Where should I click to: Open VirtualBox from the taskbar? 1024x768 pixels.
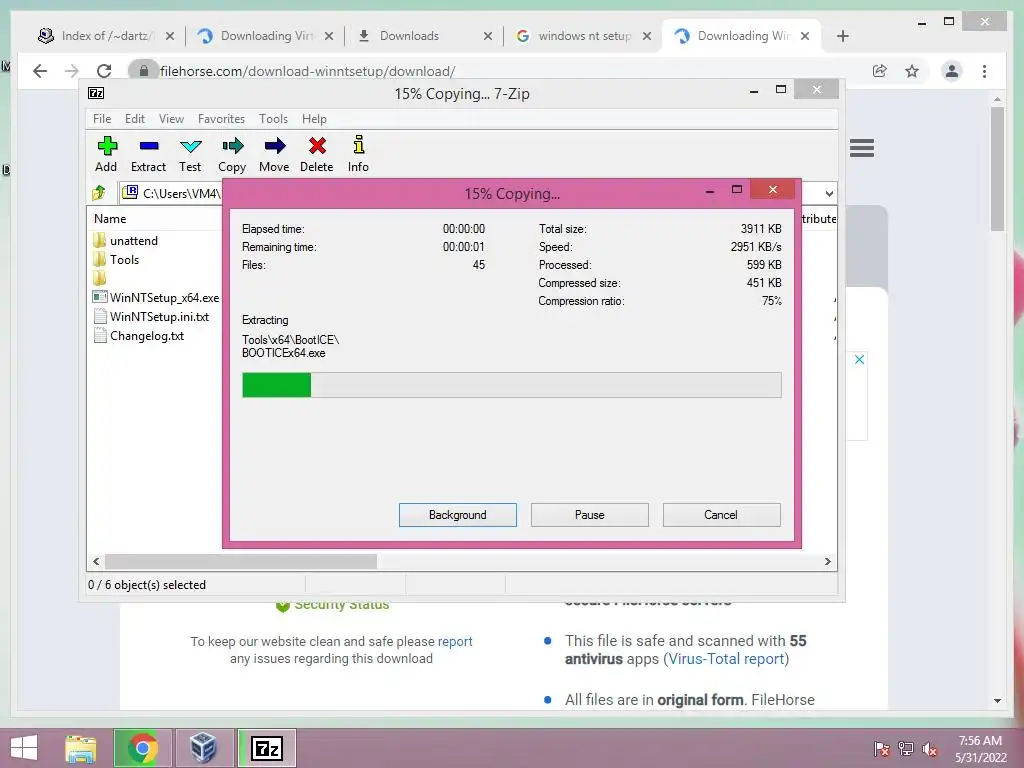[x=204, y=748]
